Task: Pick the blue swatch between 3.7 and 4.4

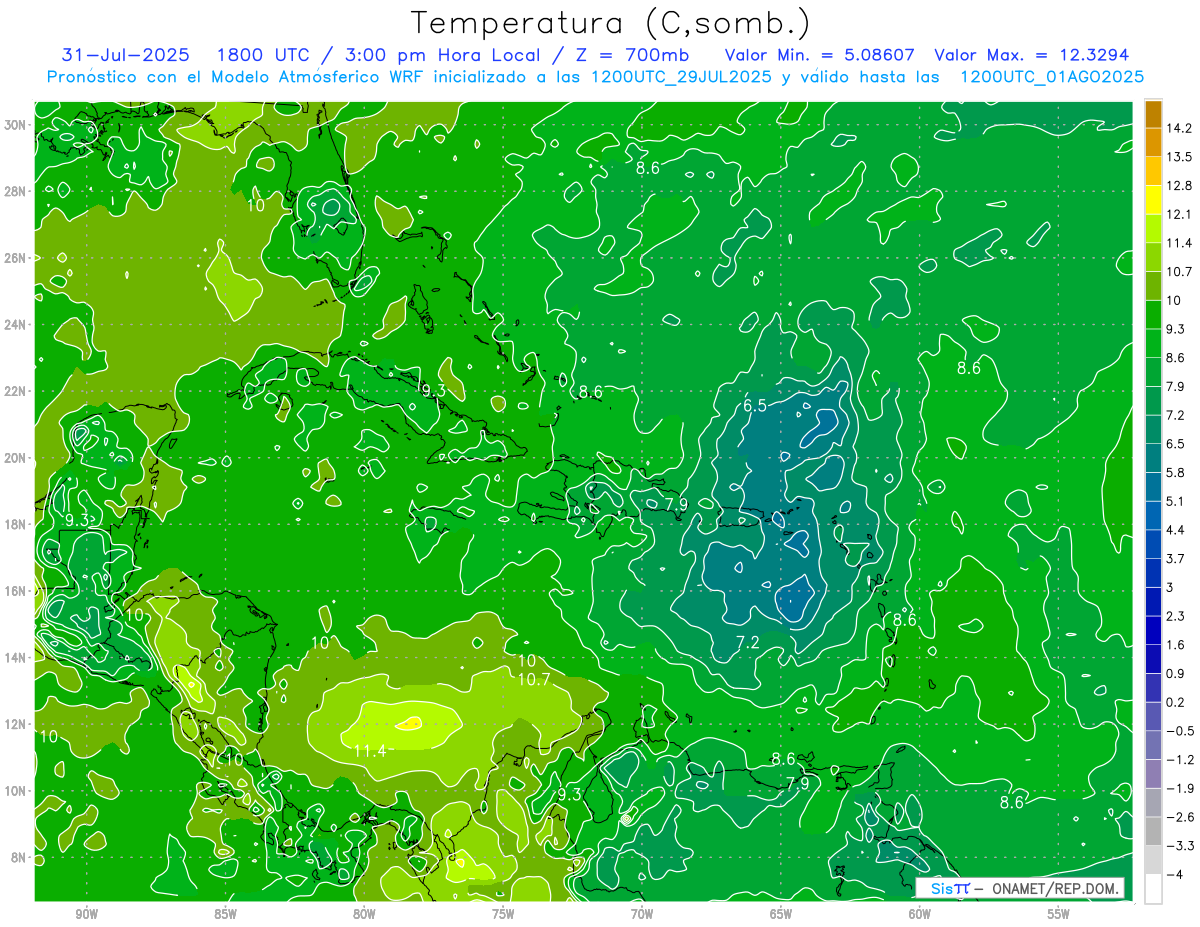Action: tap(1153, 544)
